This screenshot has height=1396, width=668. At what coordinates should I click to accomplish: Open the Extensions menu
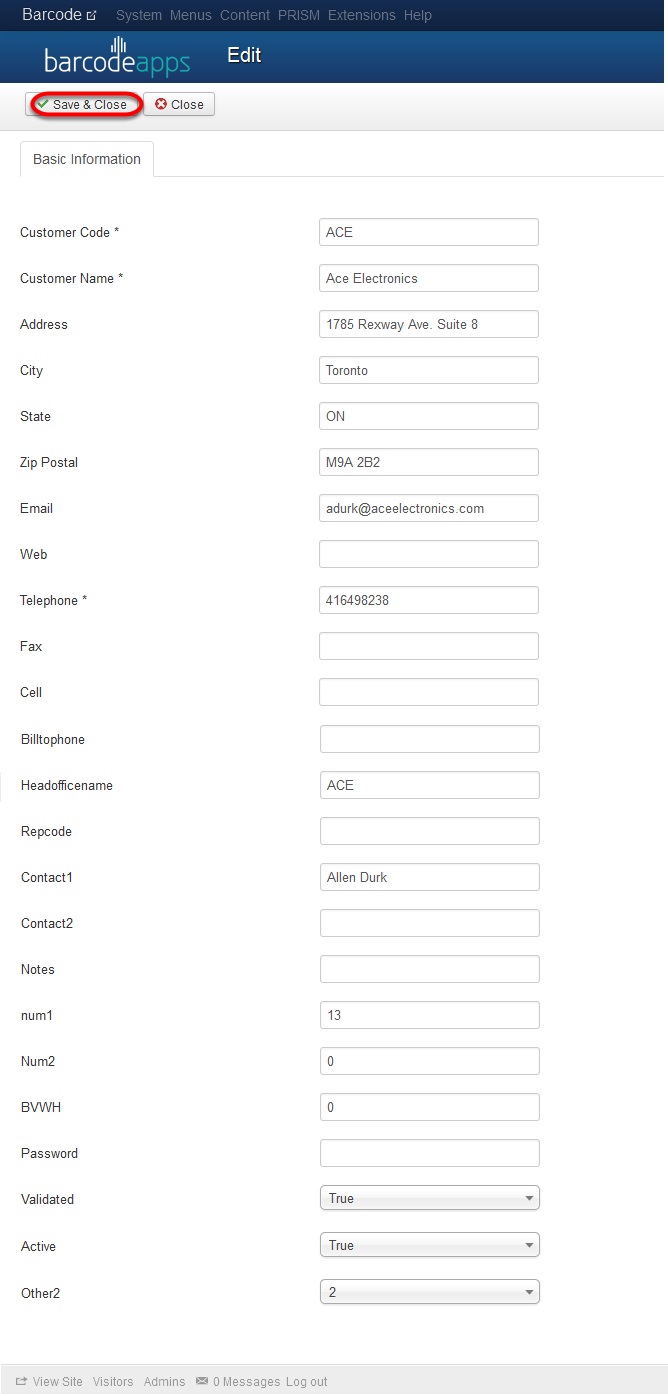[x=362, y=16]
